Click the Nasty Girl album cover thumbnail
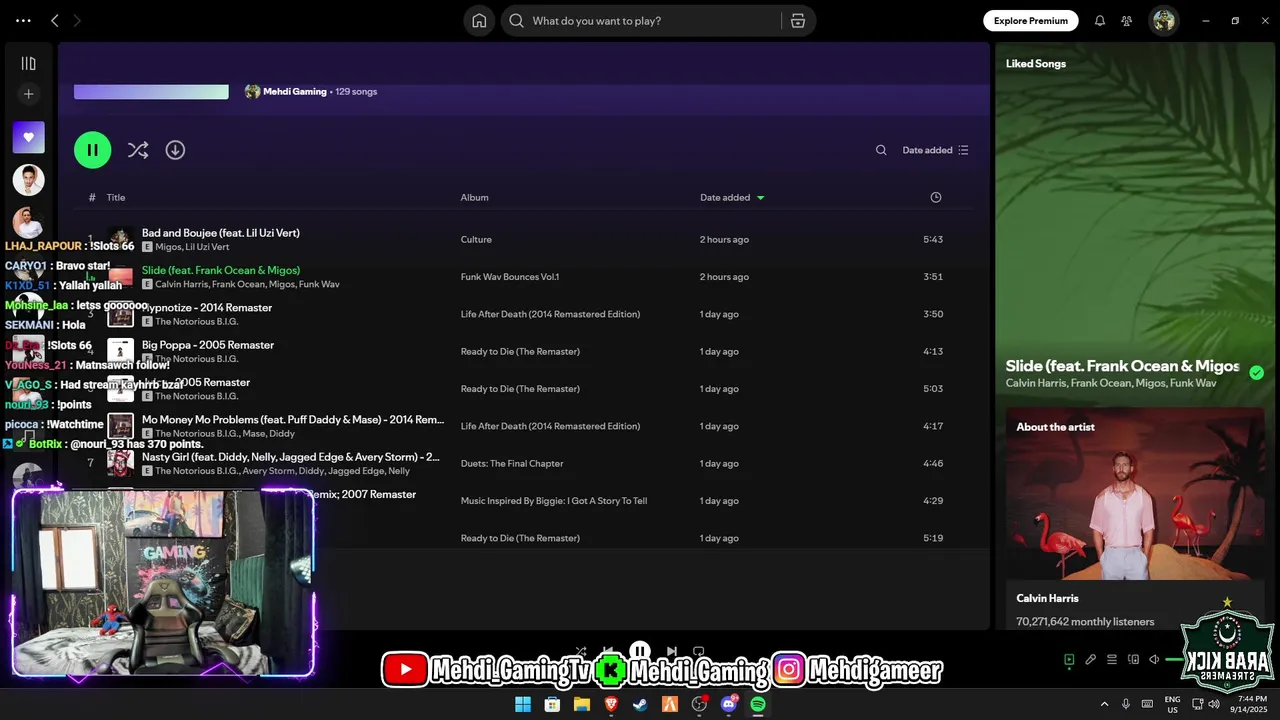1280x720 pixels. pyautogui.click(x=120, y=463)
